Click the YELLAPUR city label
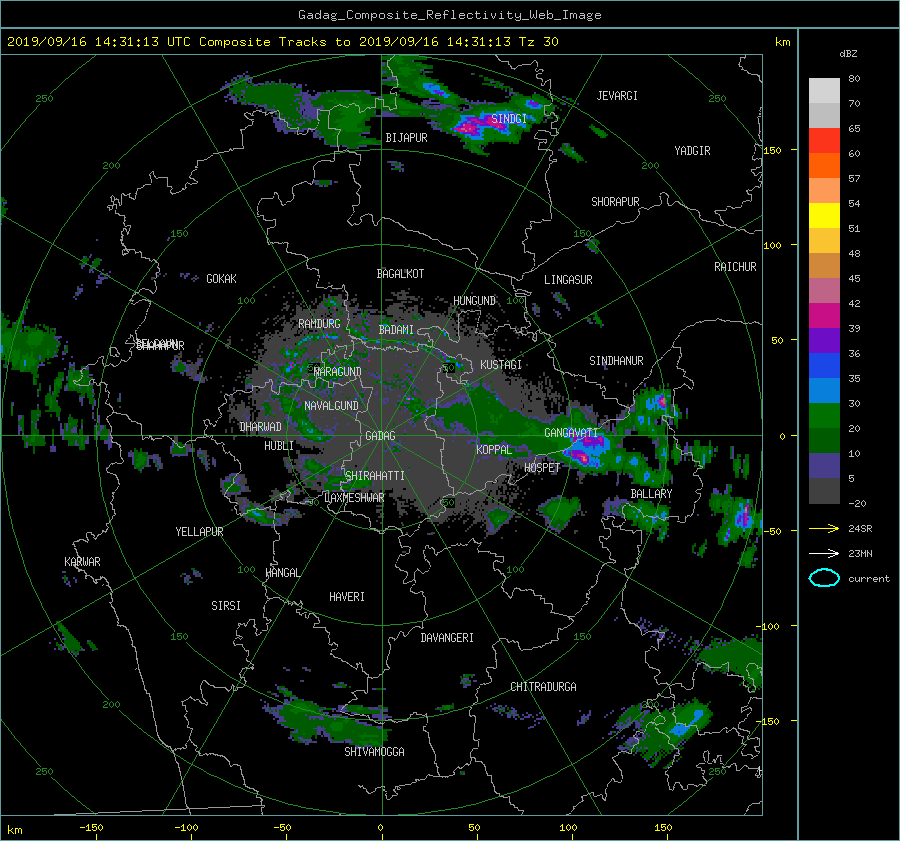The width and height of the screenshot is (900, 841). [x=199, y=532]
